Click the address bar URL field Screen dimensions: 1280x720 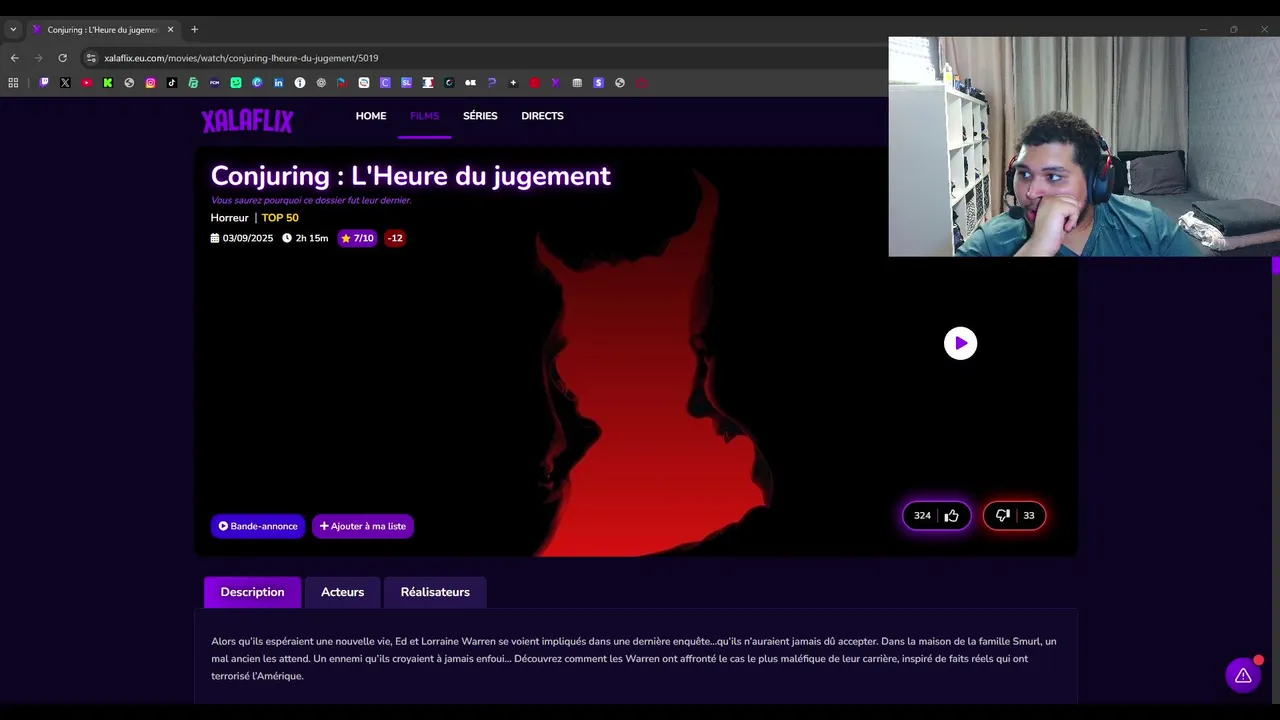point(480,58)
